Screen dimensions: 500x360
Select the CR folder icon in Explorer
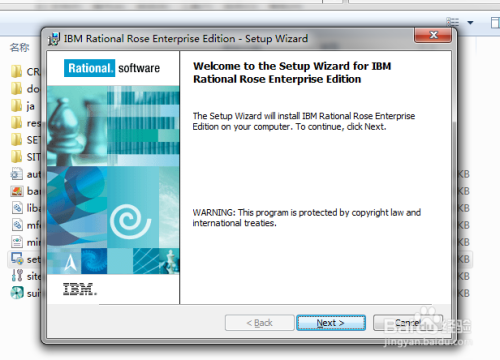point(16,72)
